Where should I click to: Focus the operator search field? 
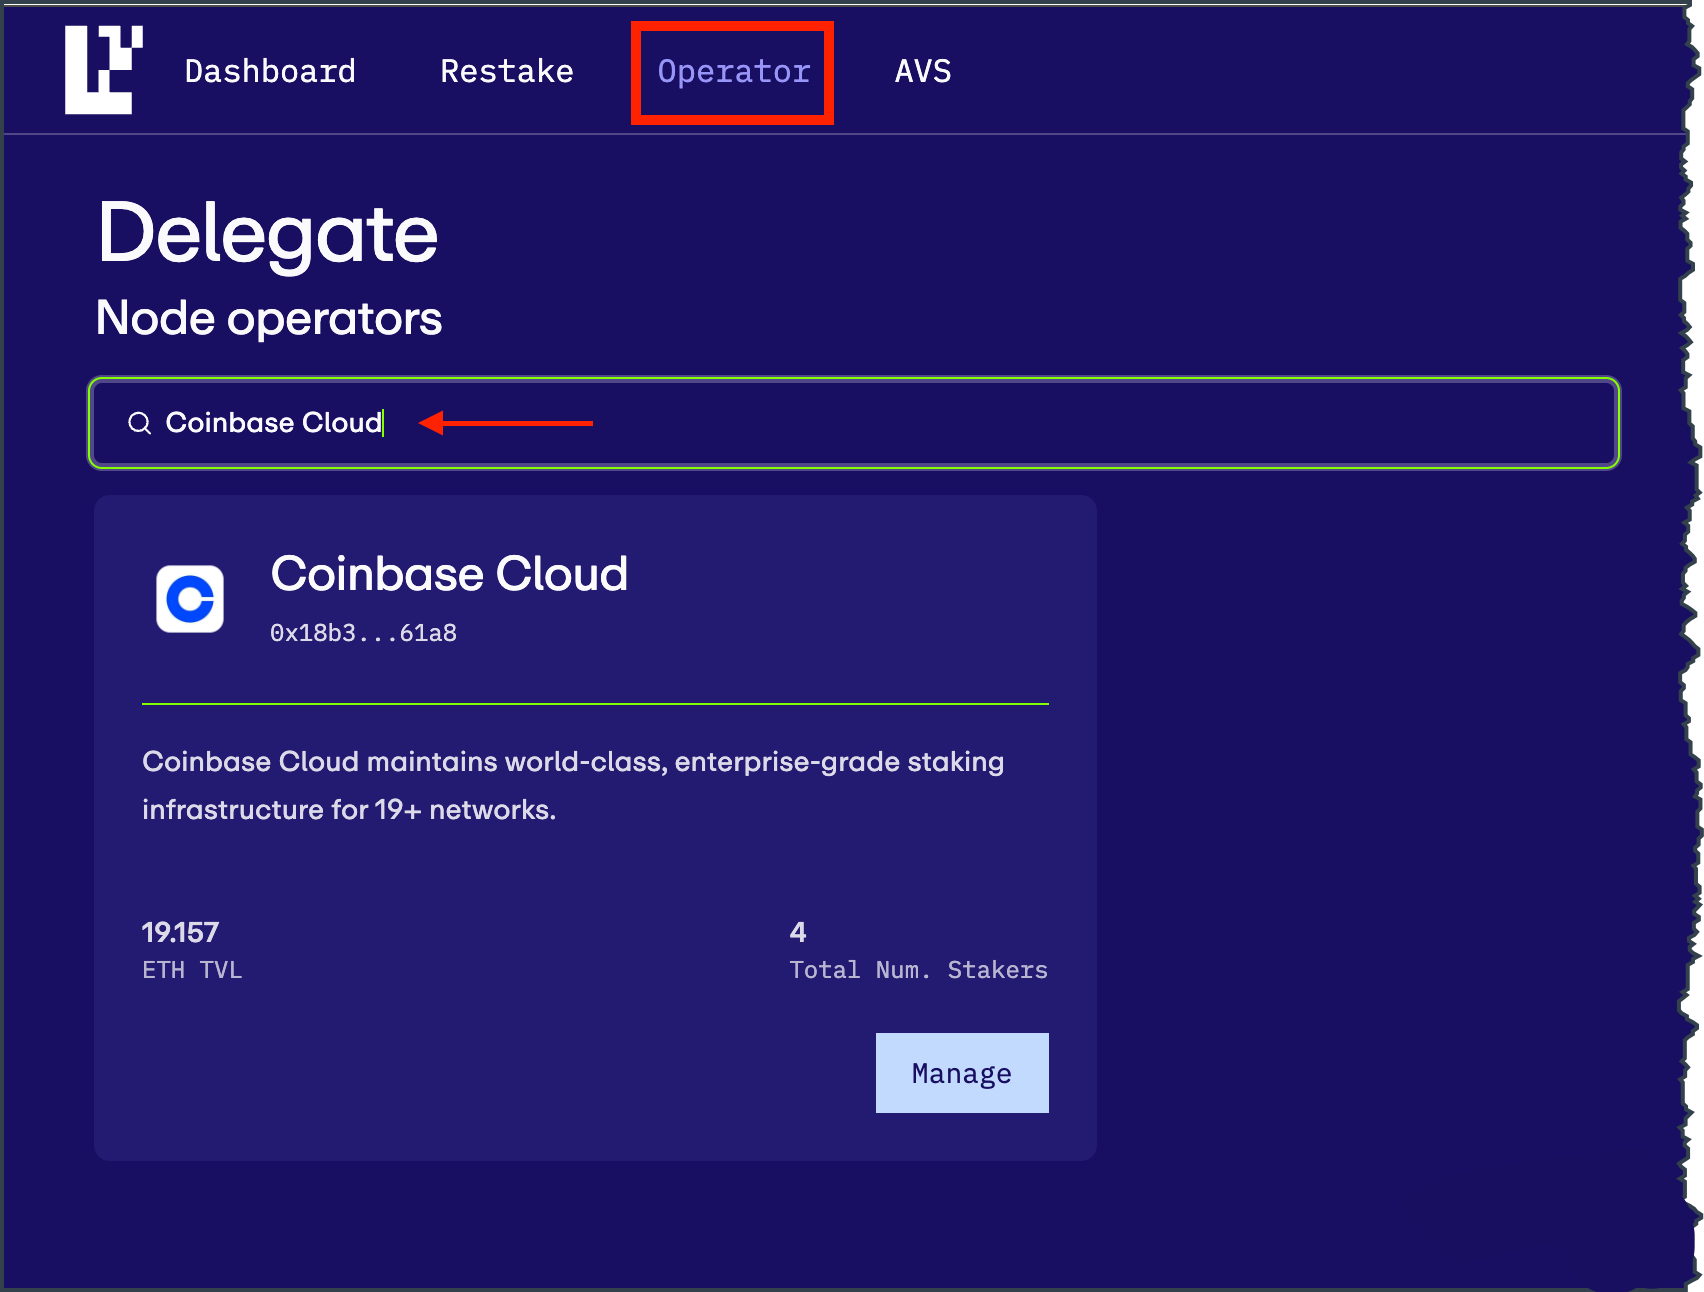point(854,423)
